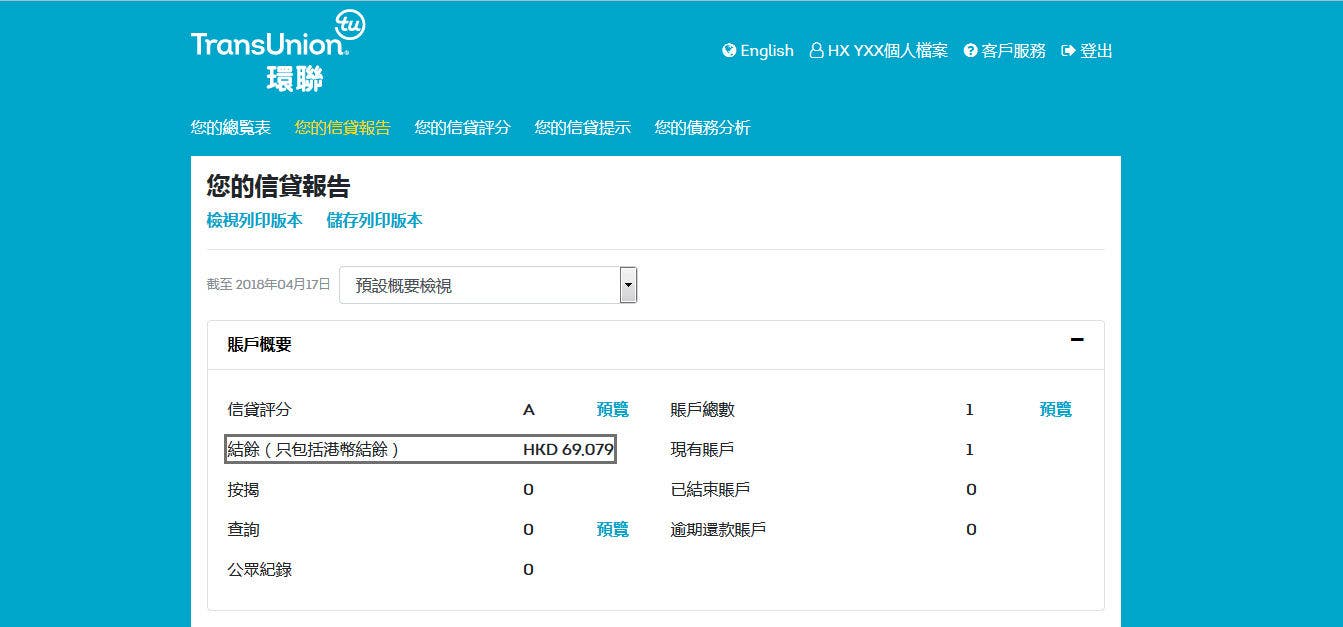
Task: Select 您的信貸報告 tab
Action: [x=343, y=128]
